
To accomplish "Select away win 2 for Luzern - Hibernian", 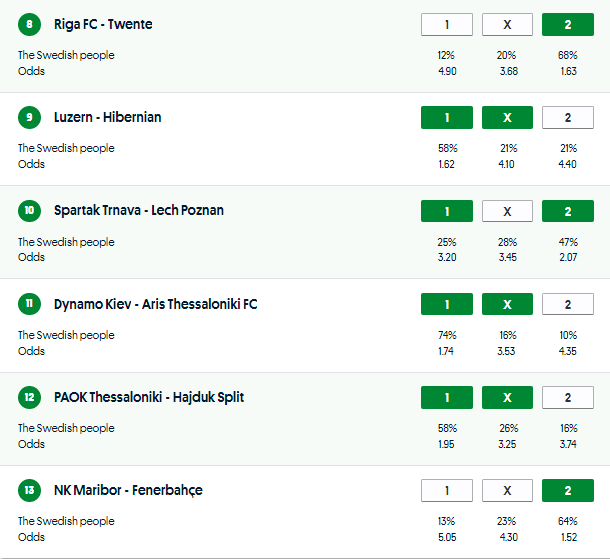I will (567, 118).
